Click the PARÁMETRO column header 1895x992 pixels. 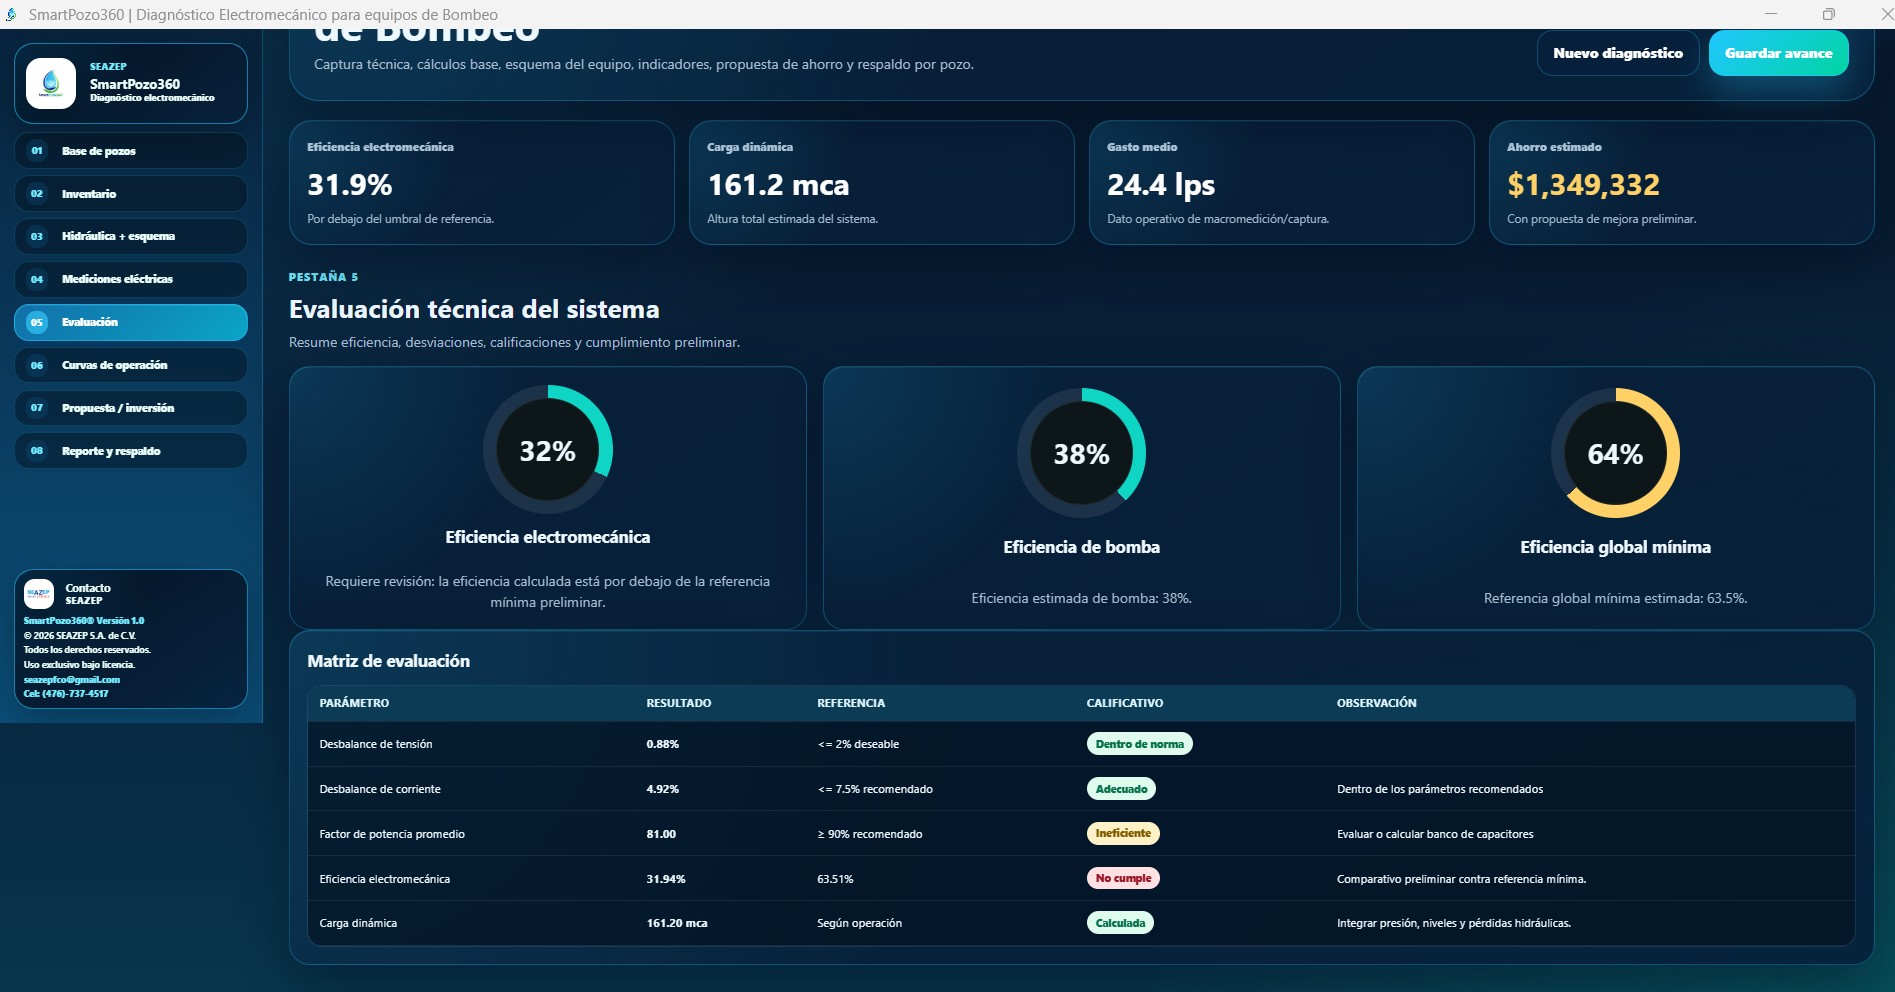click(x=354, y=703)
